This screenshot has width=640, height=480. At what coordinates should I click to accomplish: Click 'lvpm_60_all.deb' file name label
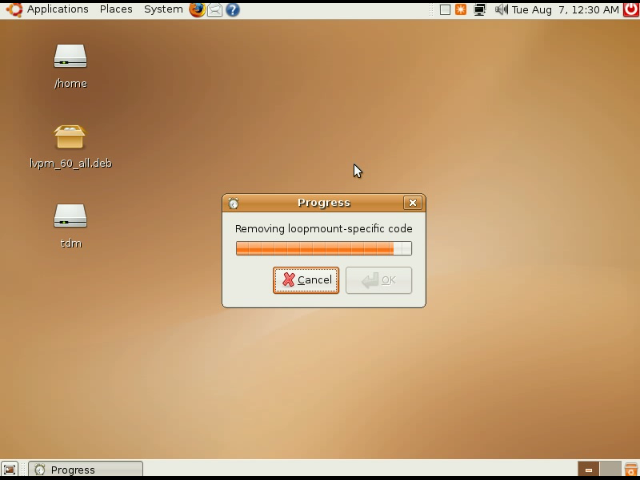[x=70, y=163]
